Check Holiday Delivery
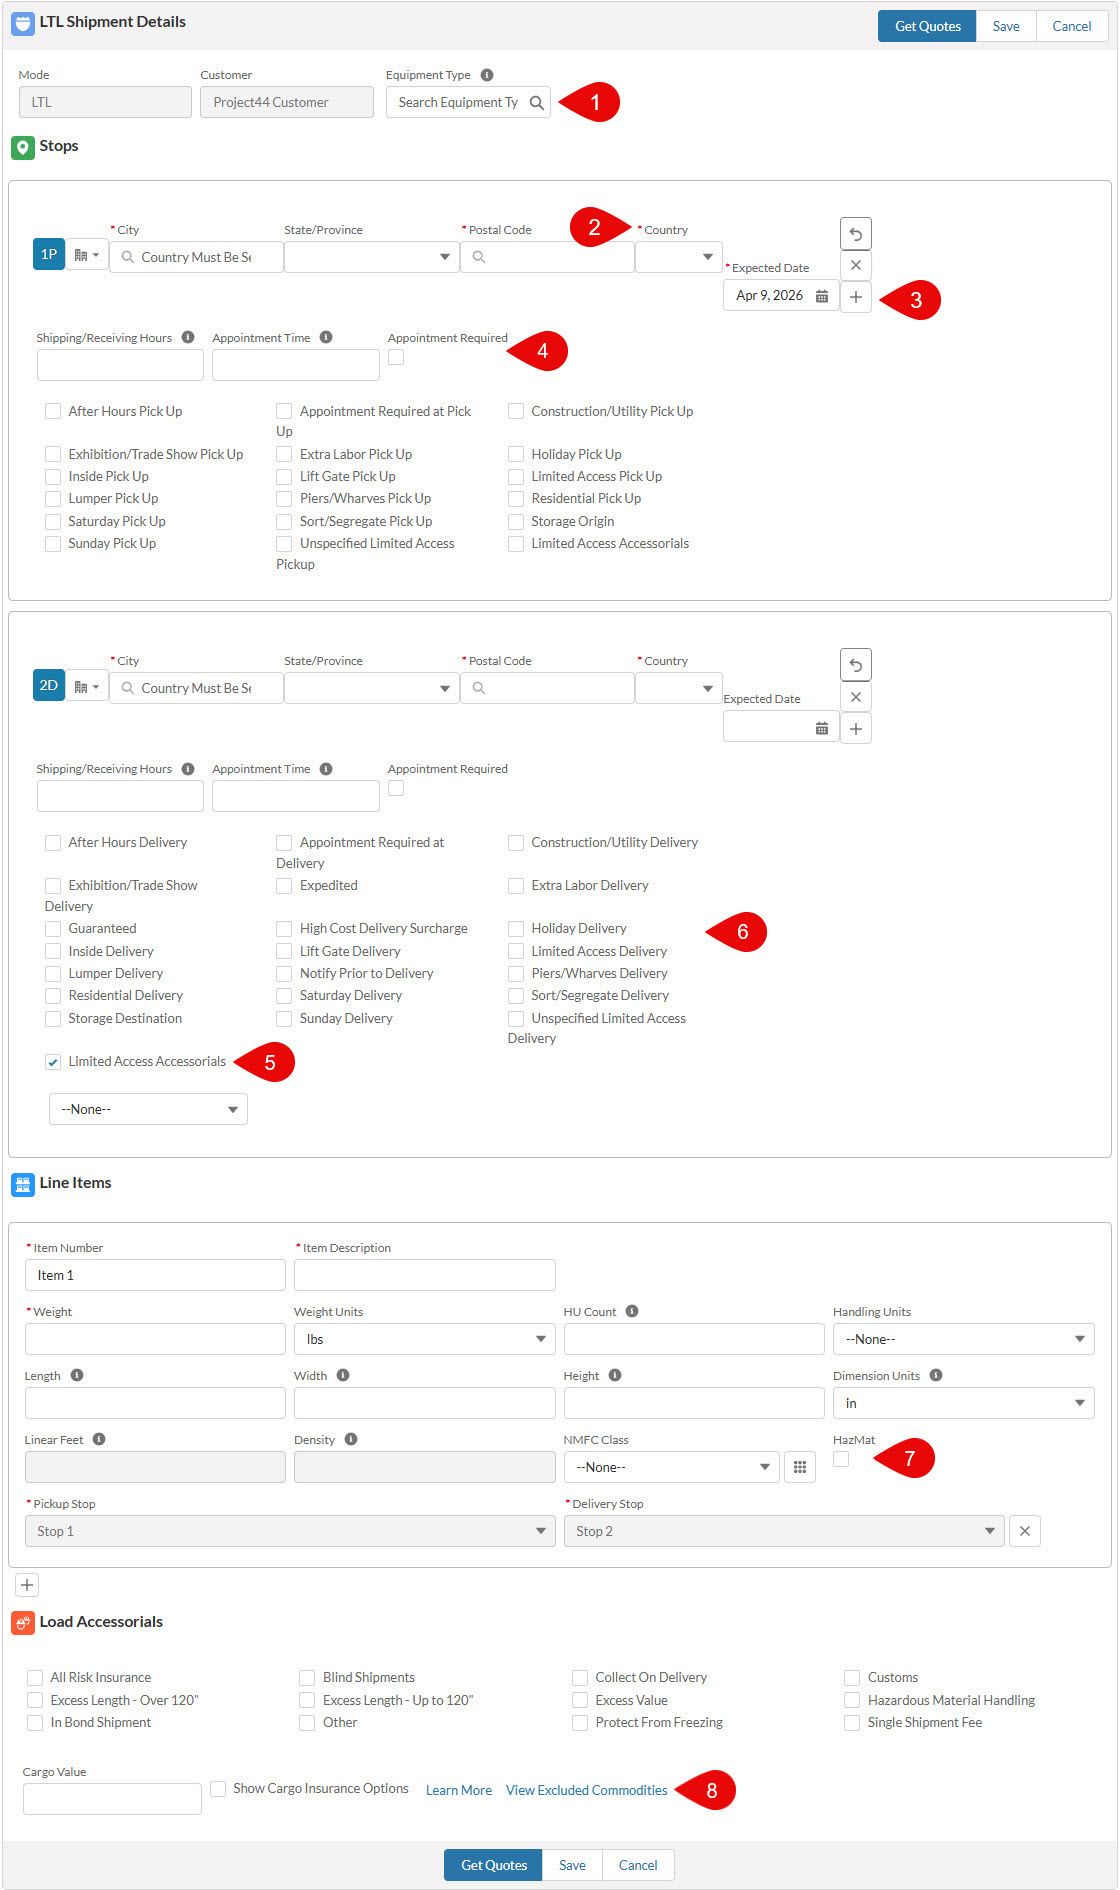Viewport: 1120px width, 1890px height. tap(516, 928)
